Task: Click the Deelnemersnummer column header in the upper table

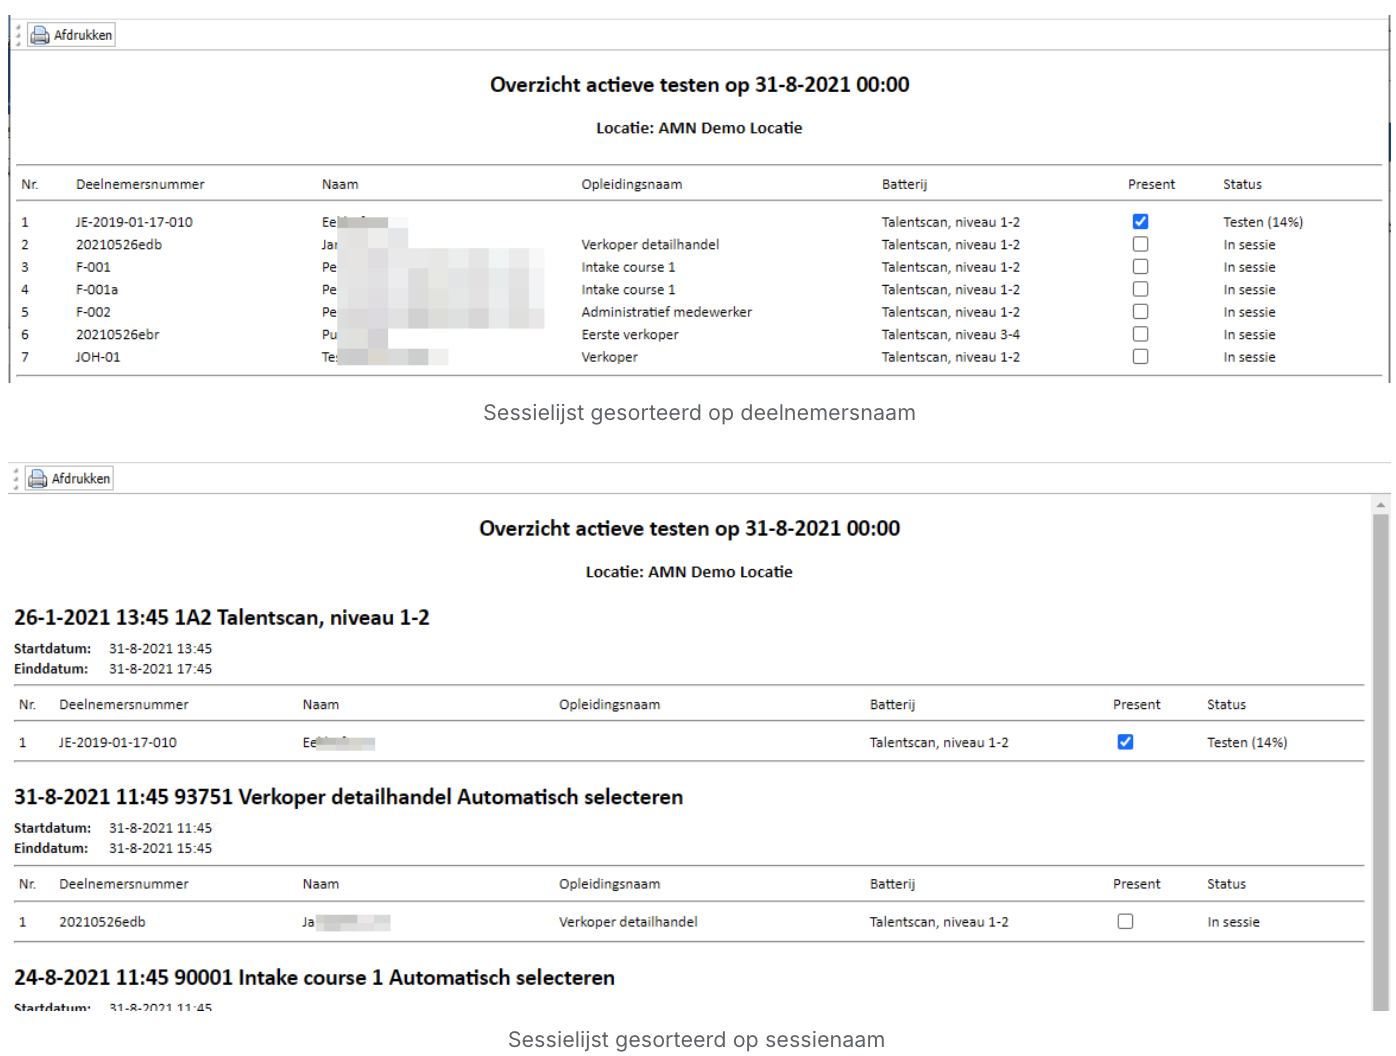Action: coord(140,185)
